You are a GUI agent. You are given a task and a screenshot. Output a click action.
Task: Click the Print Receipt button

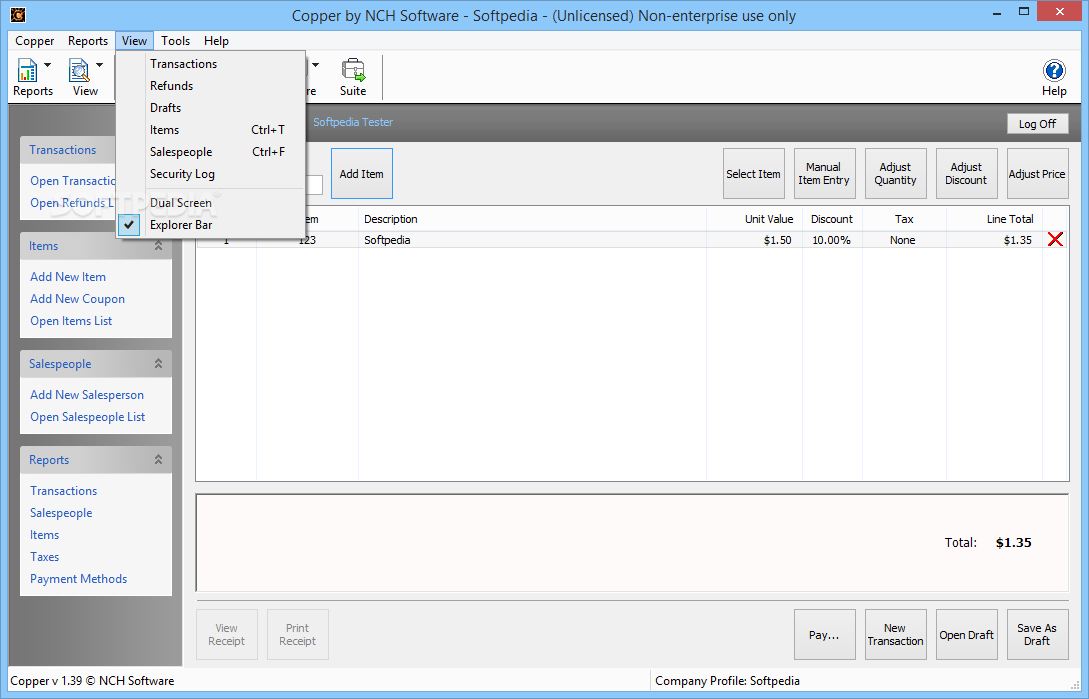point(298,634)
